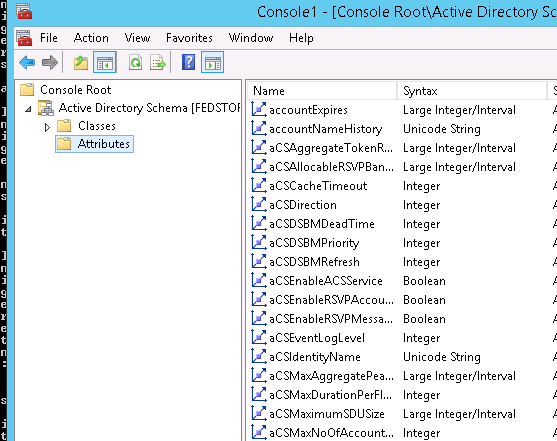The height and width of the screenshot is (441, 557).
Task: Select the accountExpires attribute name
Action: point(308,110)
